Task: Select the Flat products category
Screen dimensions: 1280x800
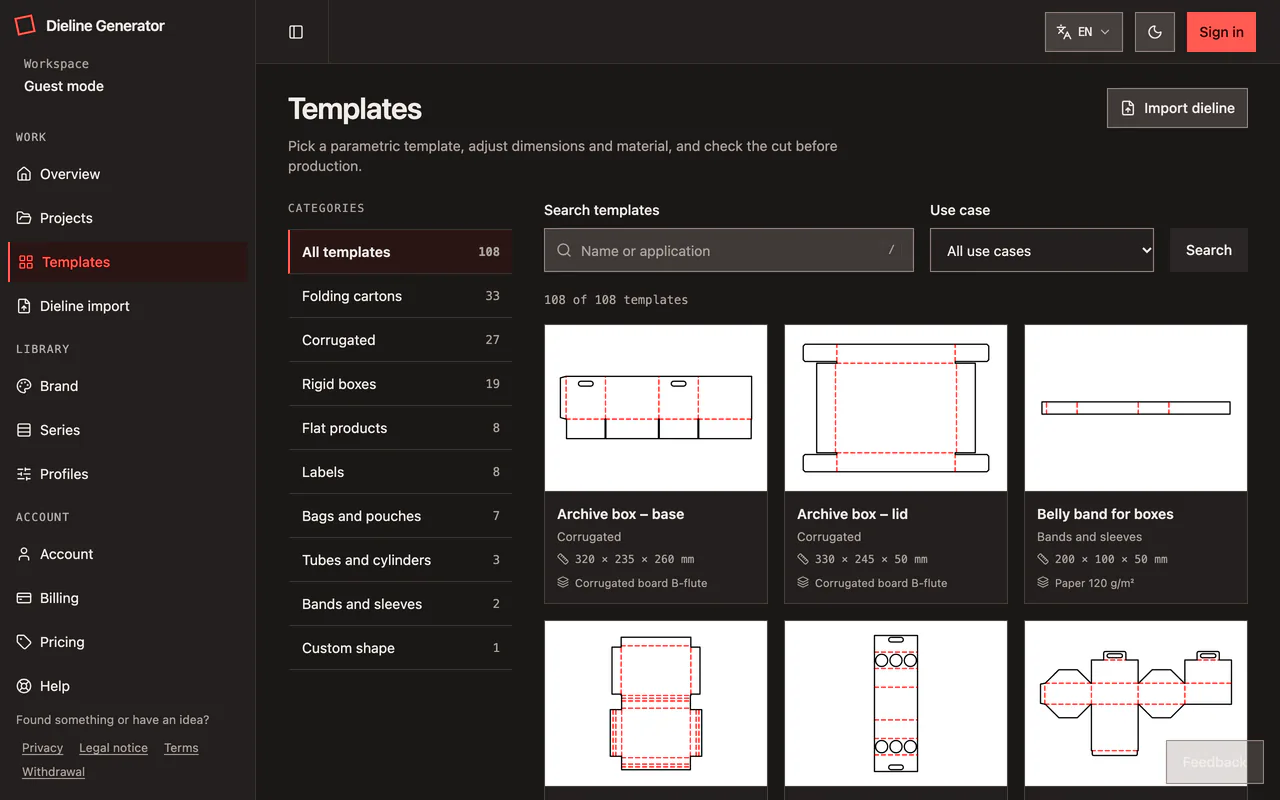Action: (x=400, y=428)
